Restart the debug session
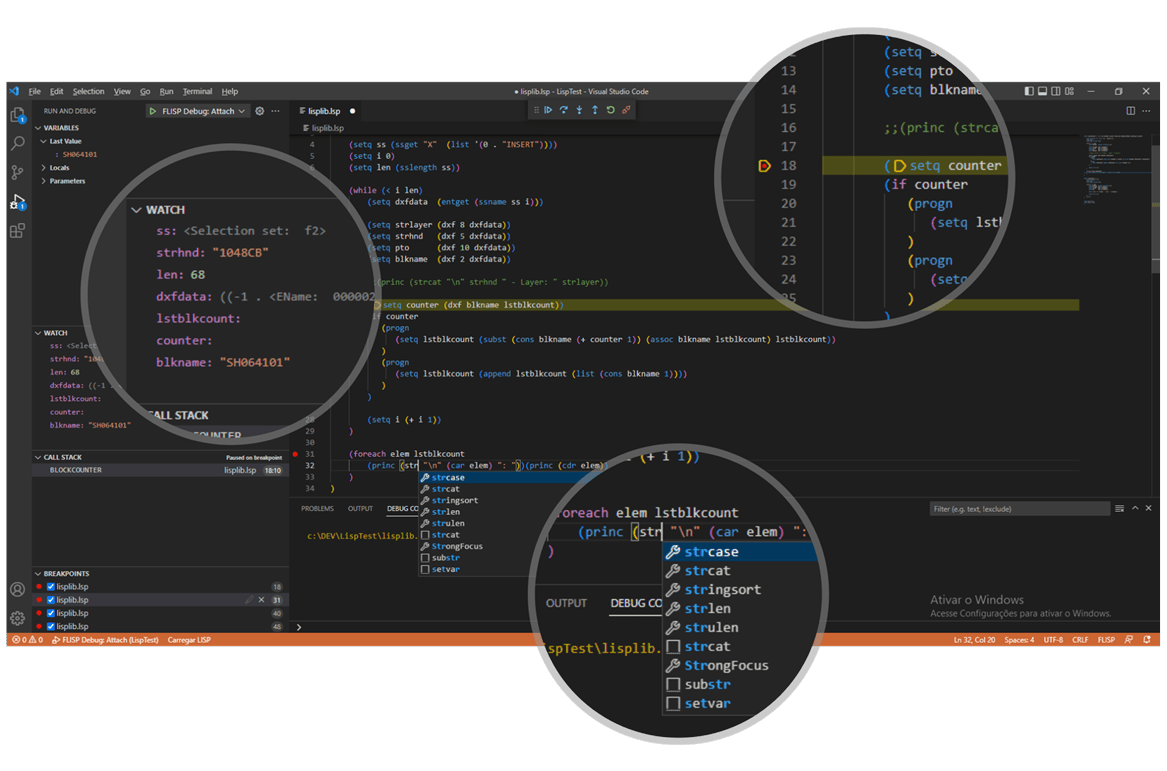Image resolution: width=1167 pixels, height=771 pixels. (610, 110)
